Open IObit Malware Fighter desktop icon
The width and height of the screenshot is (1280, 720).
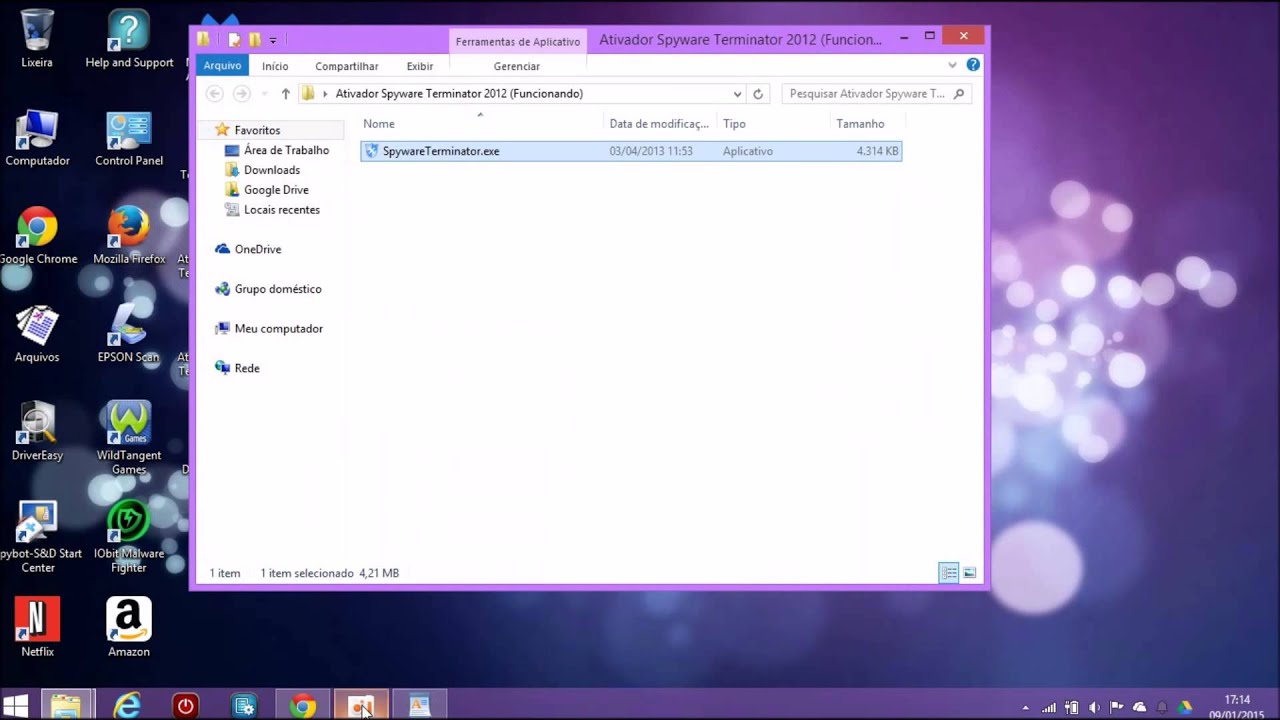(x=129, y=536)
